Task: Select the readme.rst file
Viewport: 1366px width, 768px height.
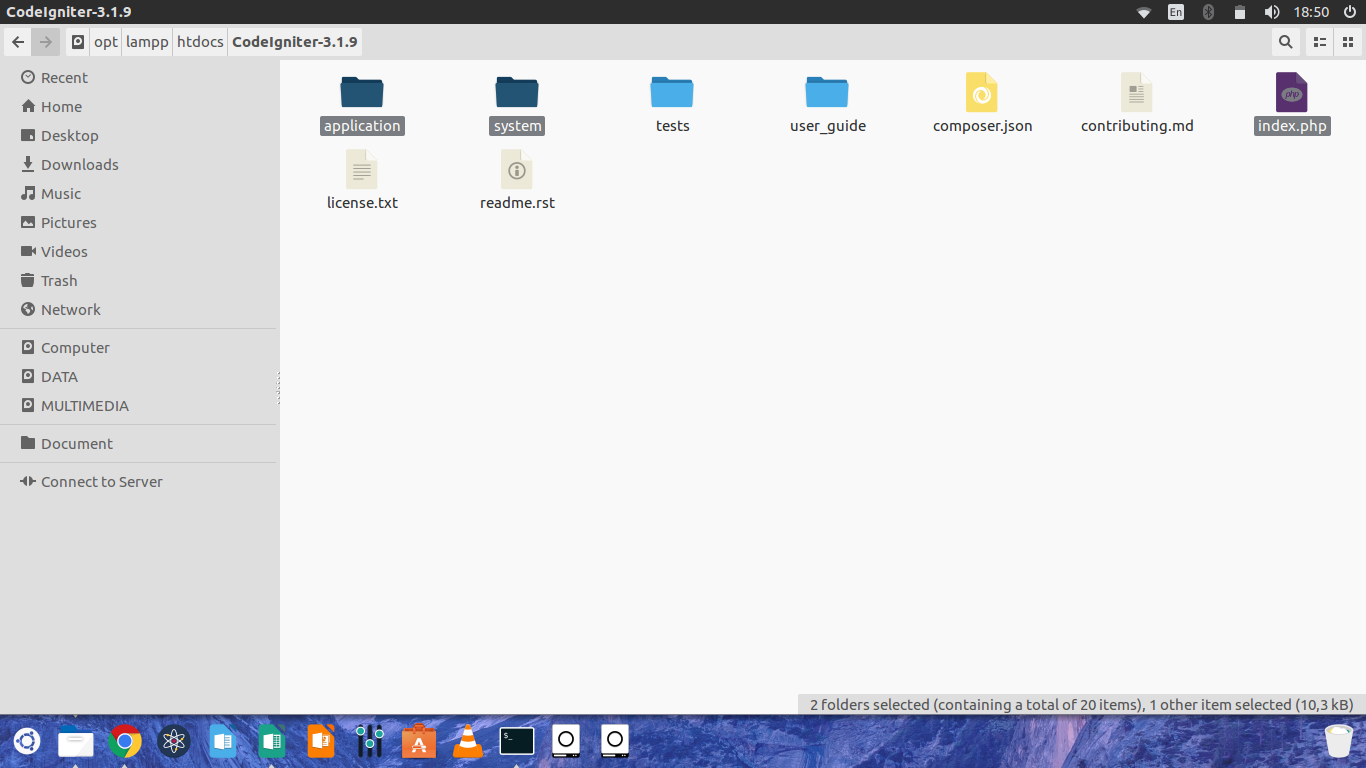Action: [516, 180]
